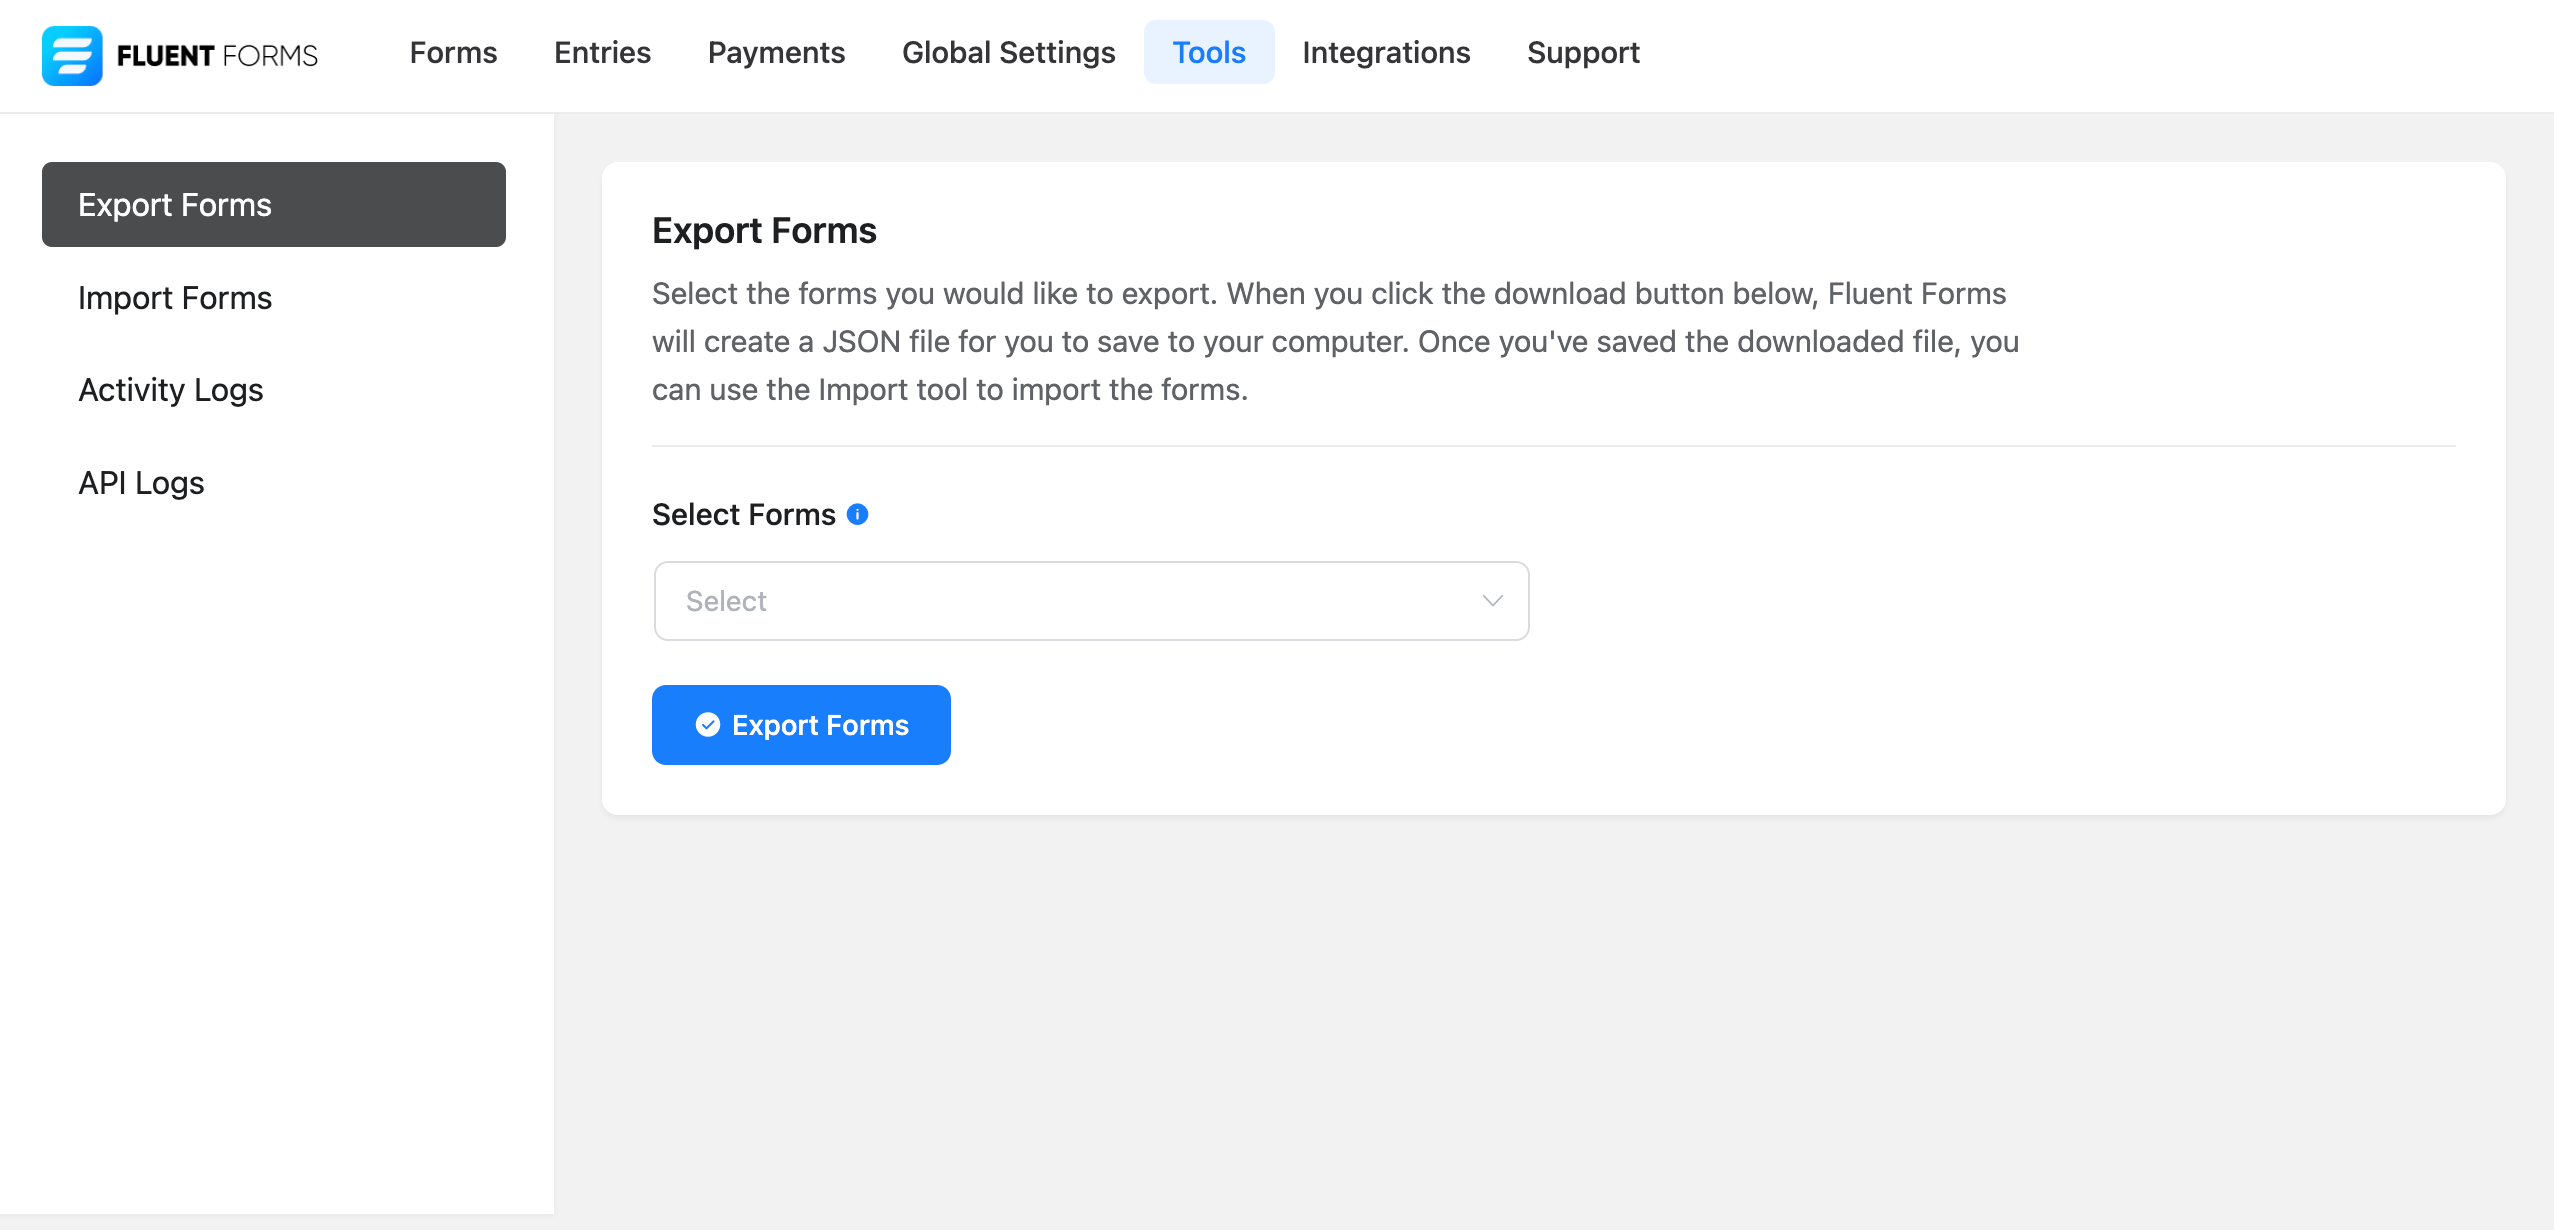
Task: Open the Support page
Action: coord(1583,52)
